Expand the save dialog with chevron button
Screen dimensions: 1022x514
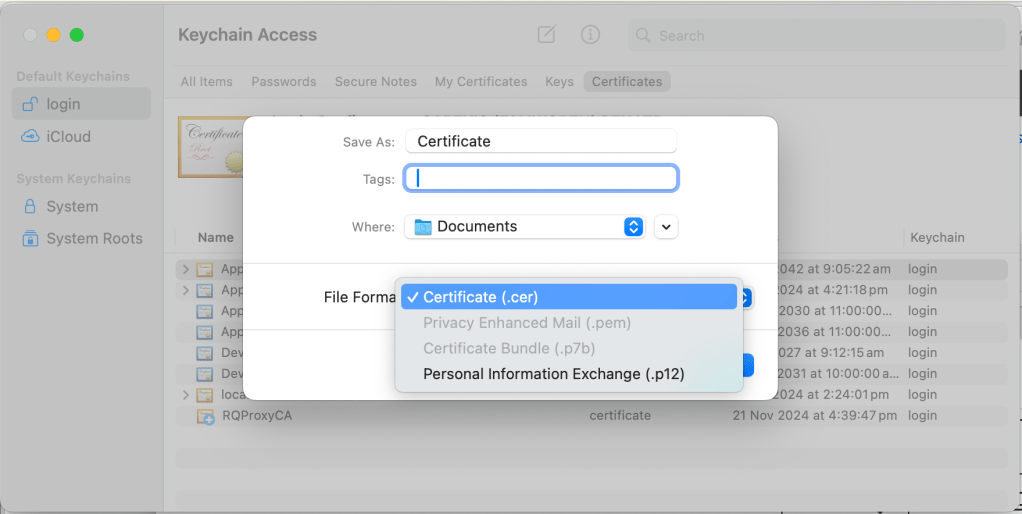coord(666,227)
